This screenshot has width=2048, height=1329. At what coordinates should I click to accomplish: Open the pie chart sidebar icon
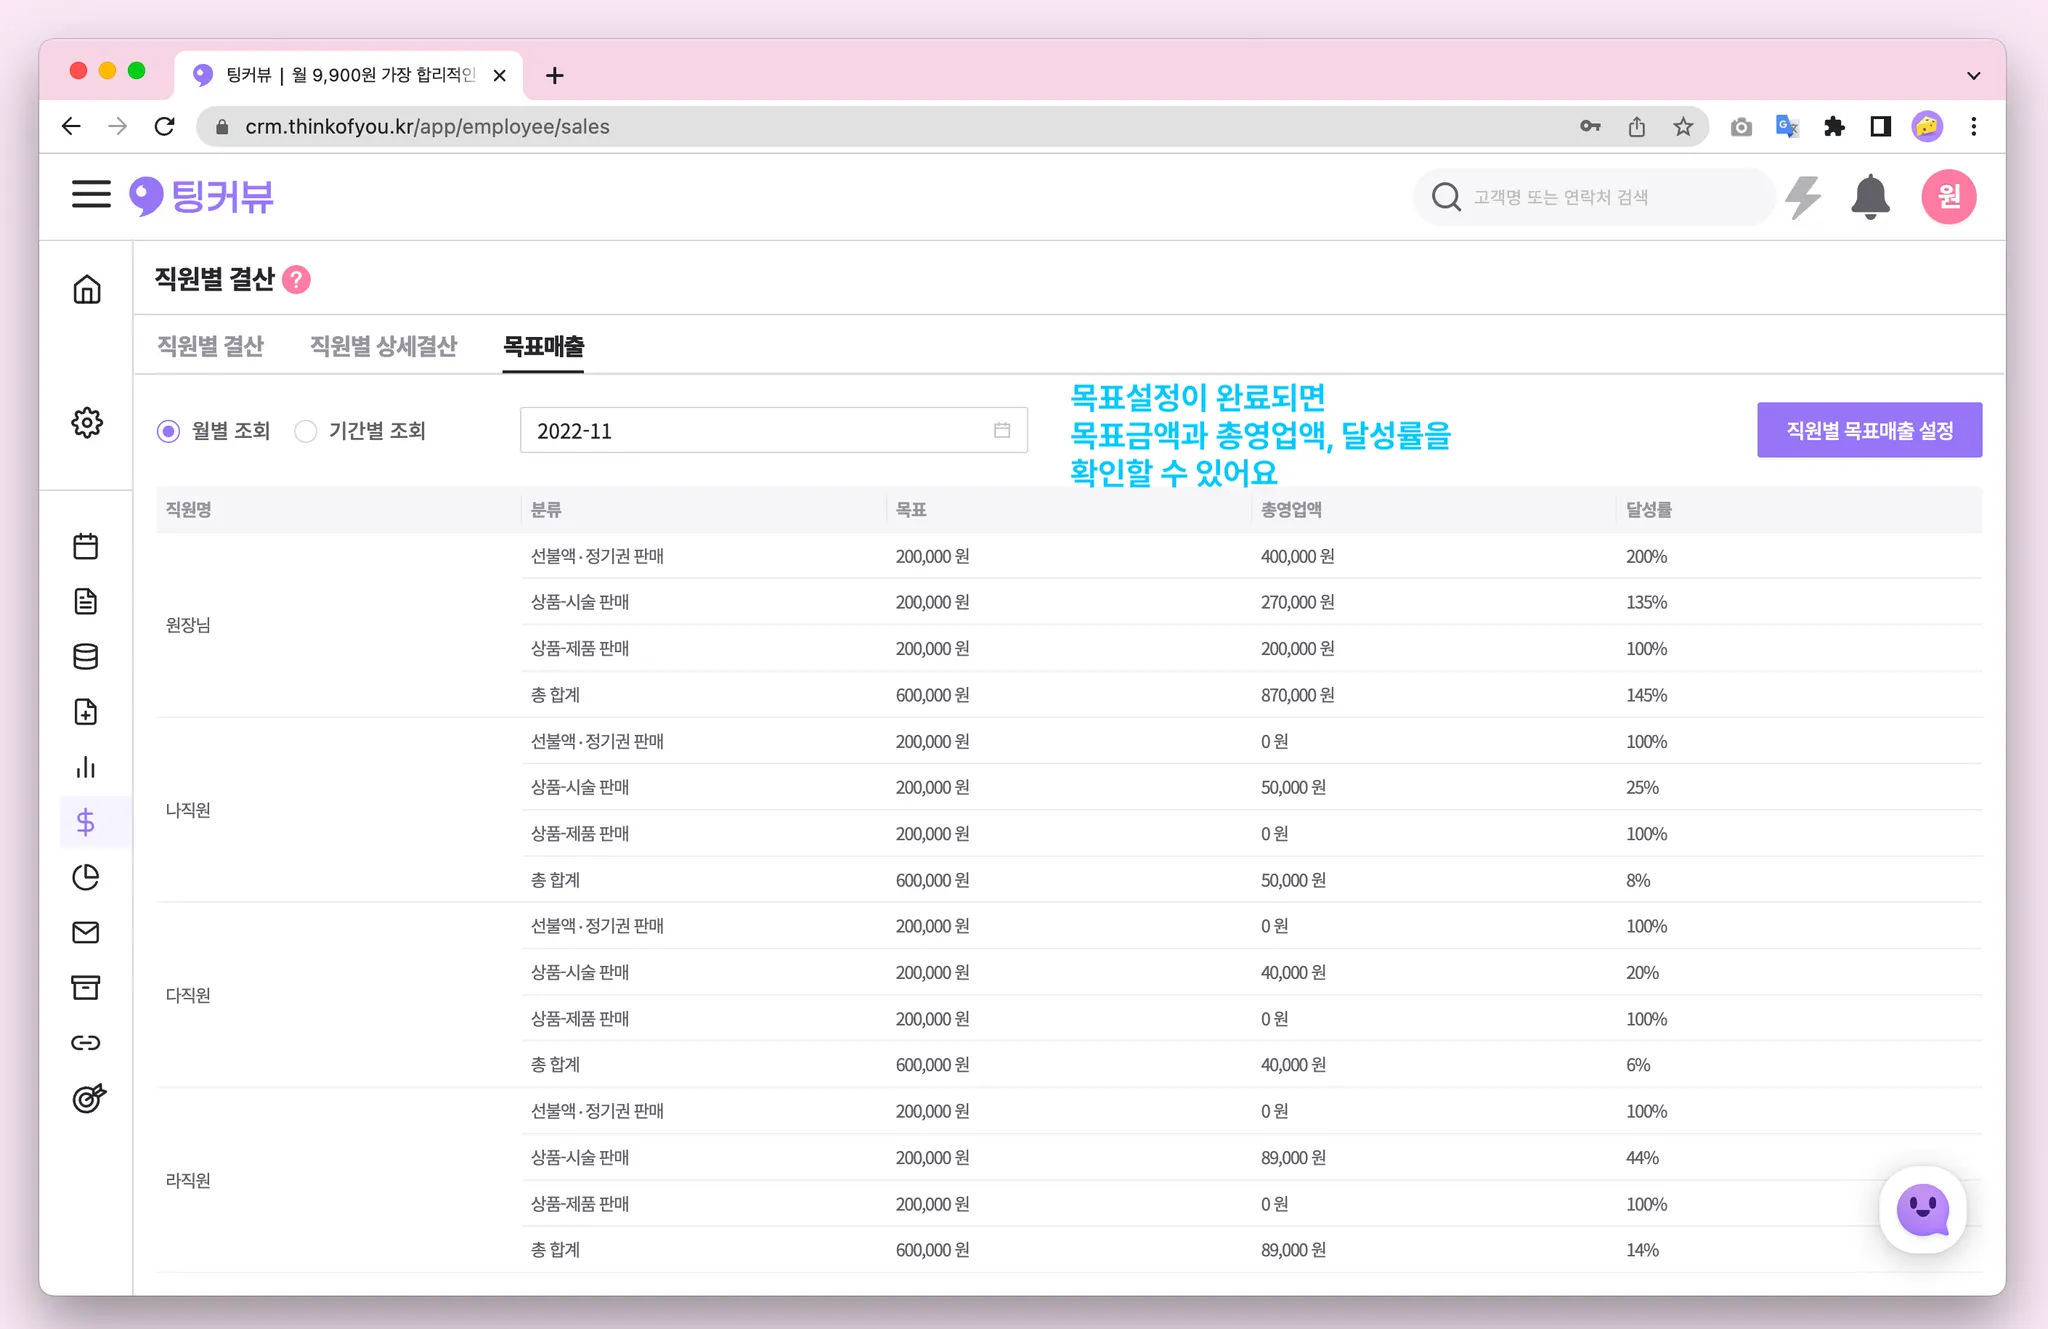[86, 877]
